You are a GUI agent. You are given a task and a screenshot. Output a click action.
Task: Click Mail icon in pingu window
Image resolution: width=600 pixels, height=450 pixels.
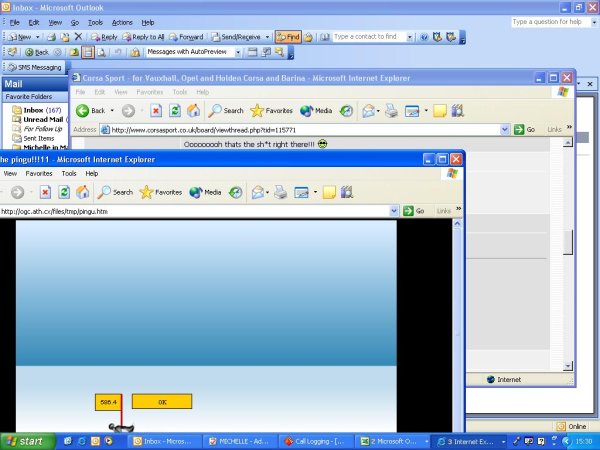[x=258, y=192]
